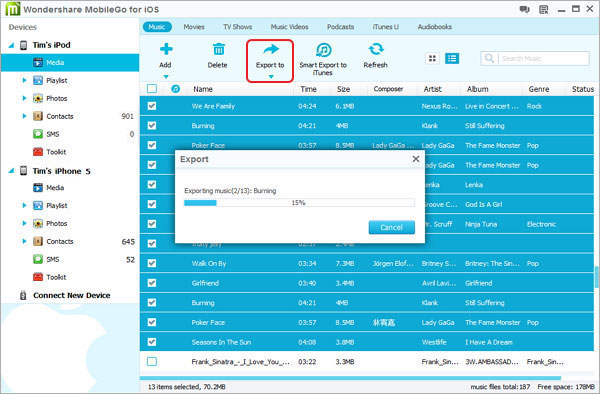Open Media under Tim's iPhone 5
Image resolution: width=600 pixels, height=394 pixels.
[x=55, y=187]
